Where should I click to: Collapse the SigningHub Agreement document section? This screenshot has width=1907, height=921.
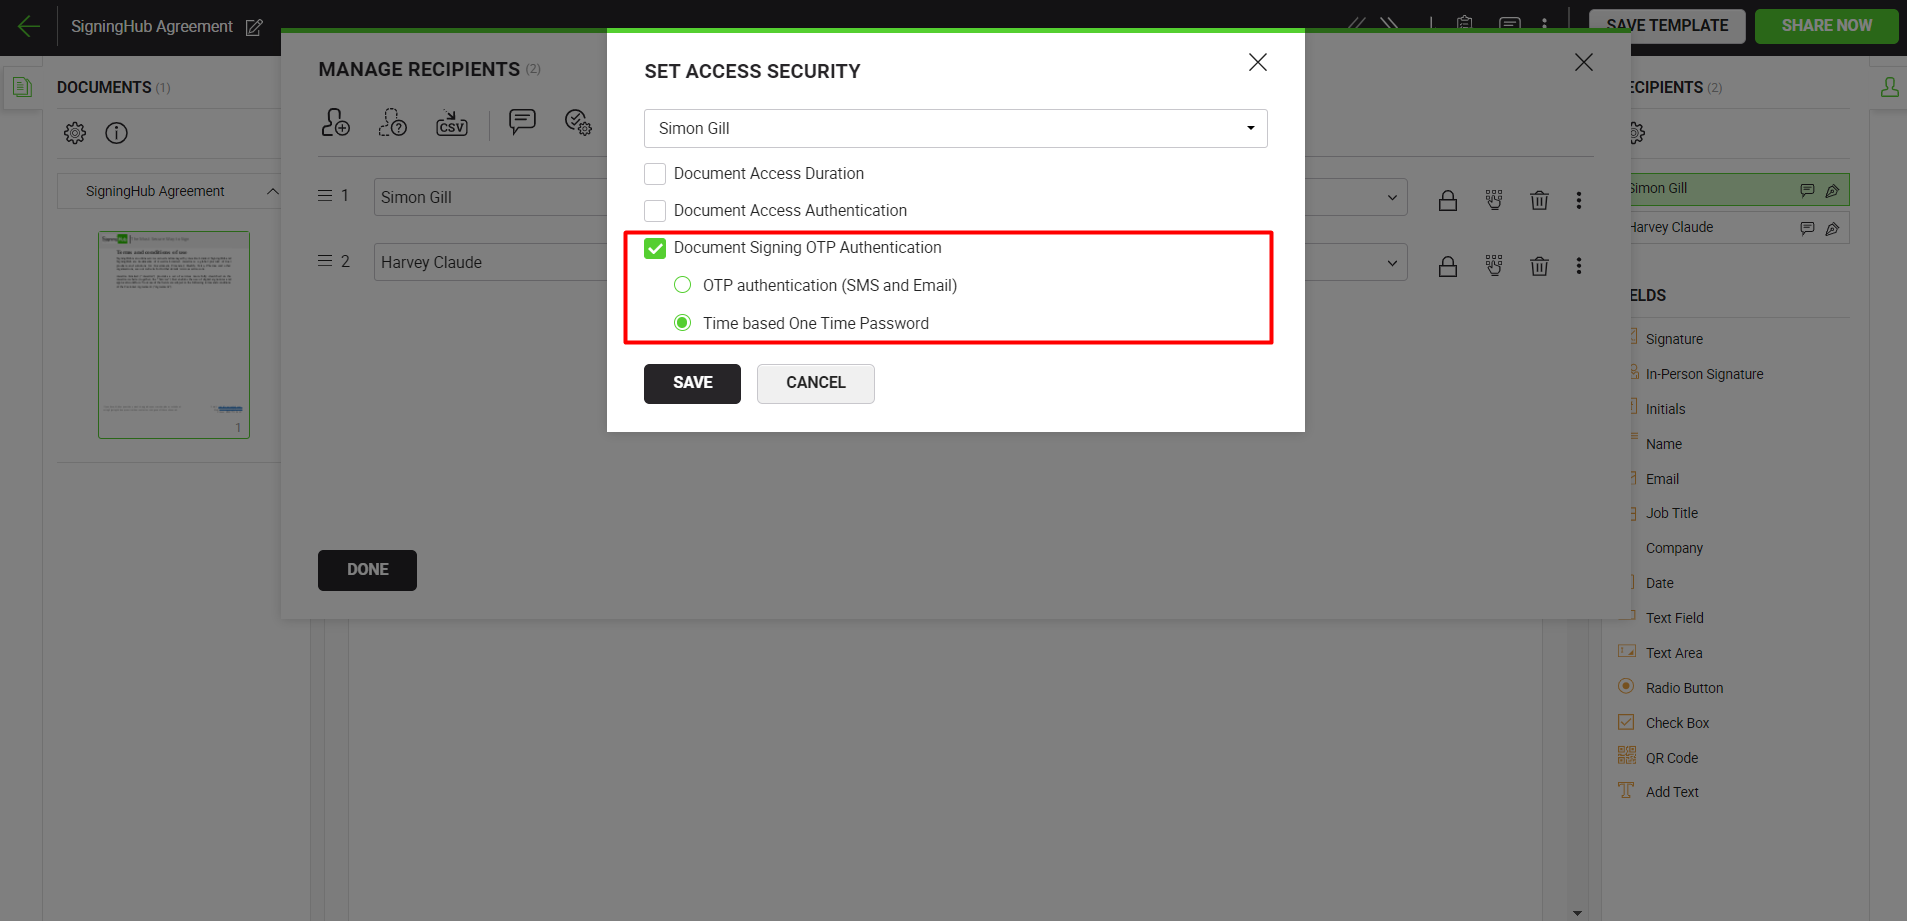272,191
